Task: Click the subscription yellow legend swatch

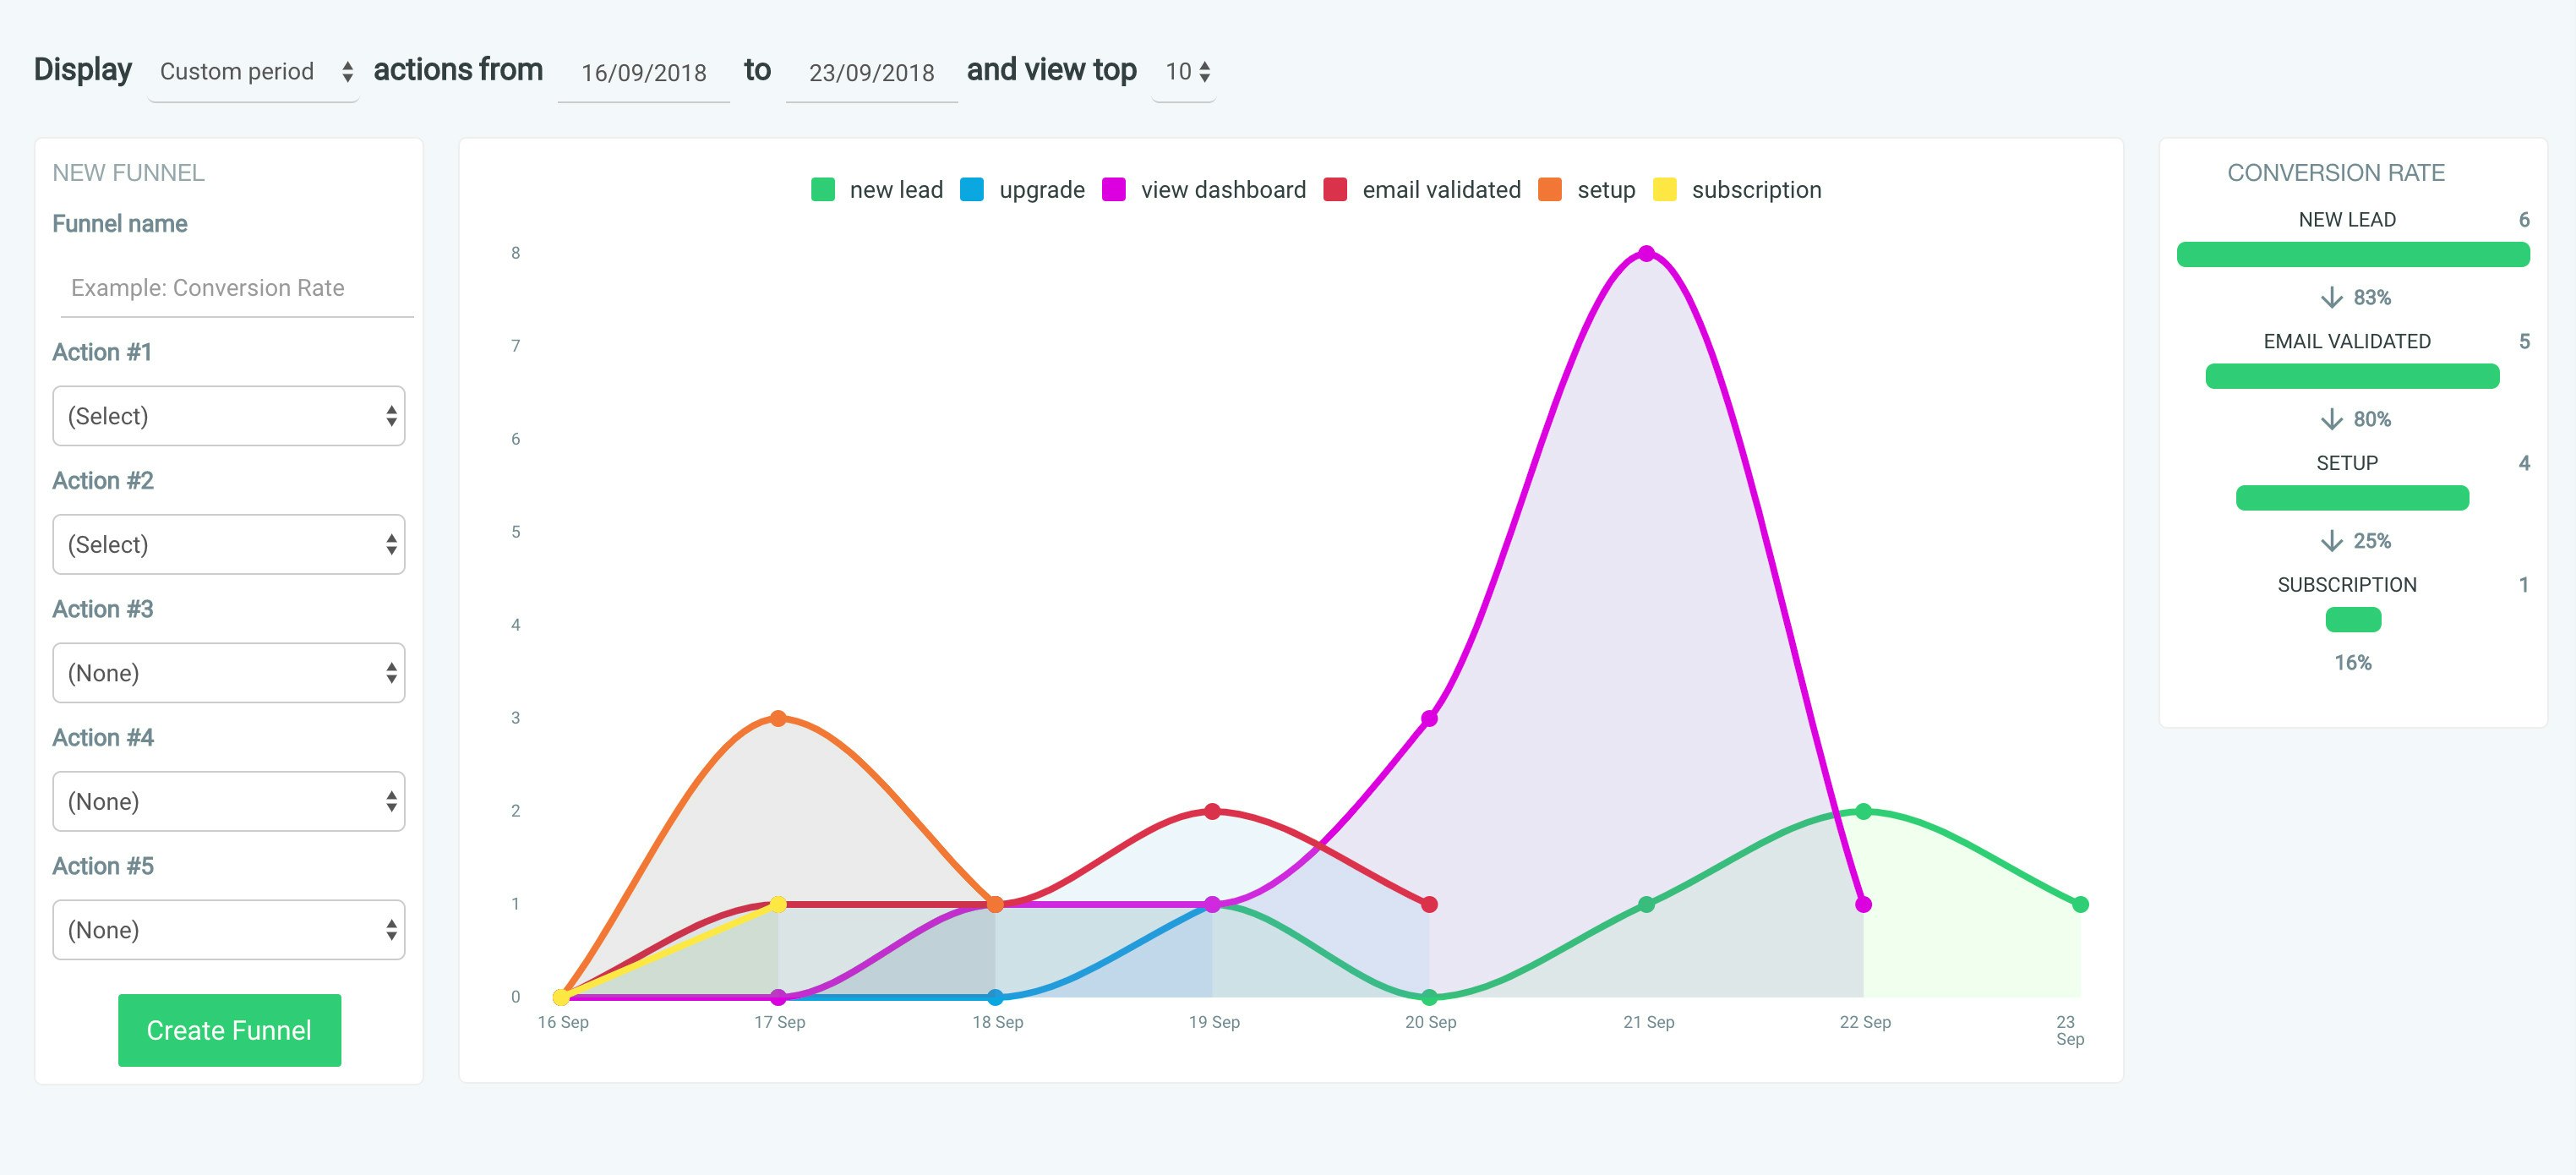Action: [x=1665, y=189]
